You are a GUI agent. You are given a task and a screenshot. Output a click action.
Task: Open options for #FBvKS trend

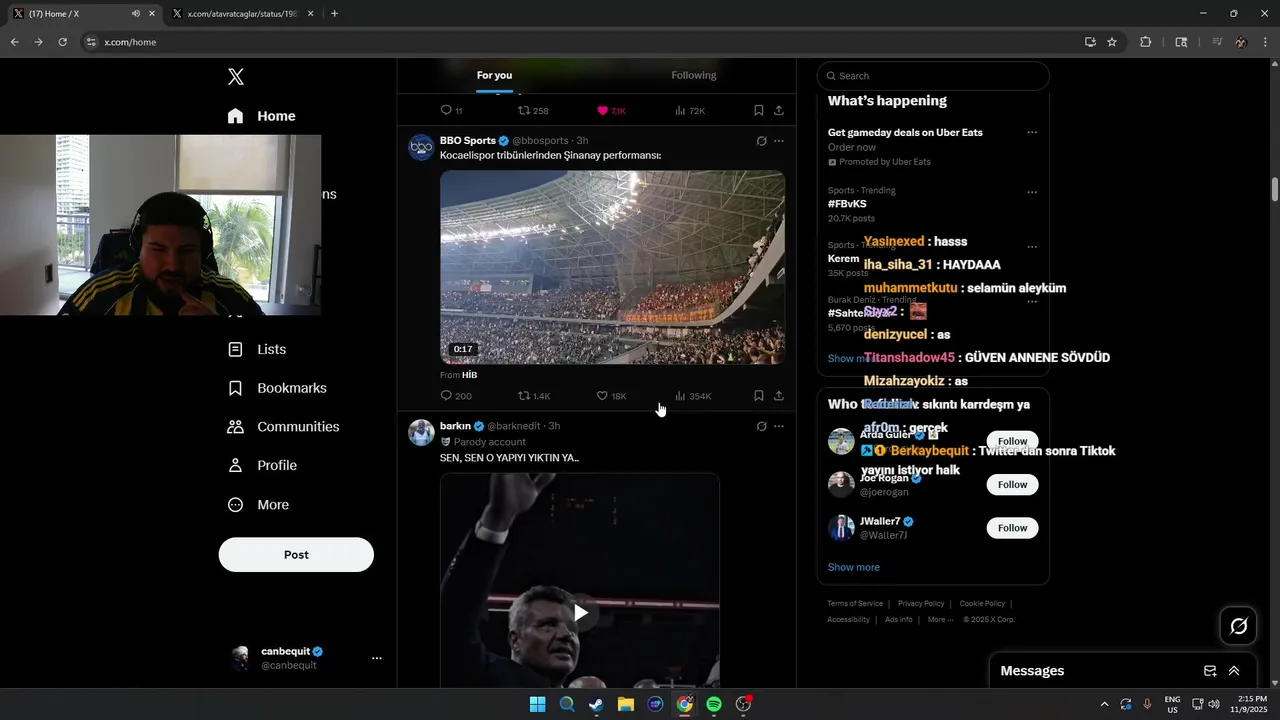1032,192
